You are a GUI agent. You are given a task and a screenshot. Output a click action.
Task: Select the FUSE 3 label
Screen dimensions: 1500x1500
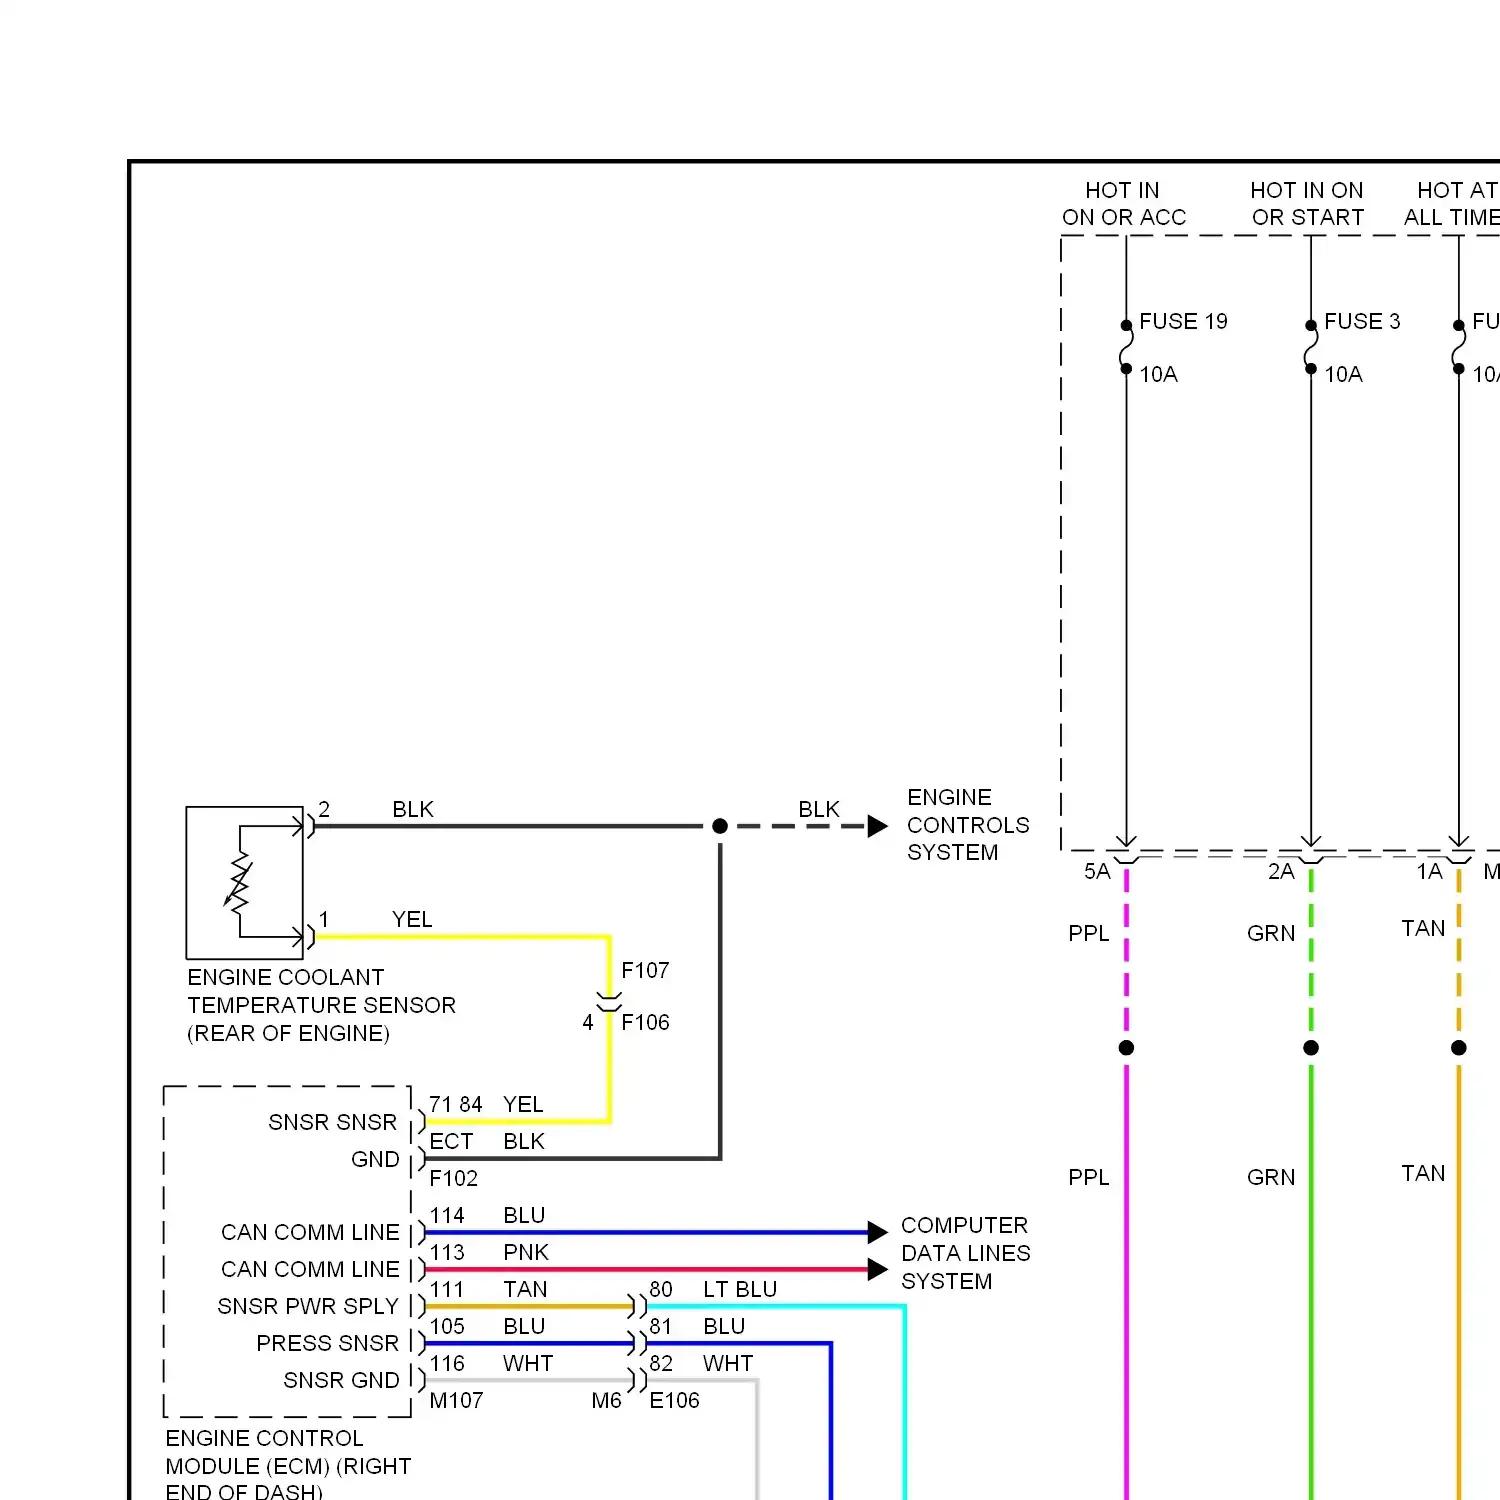(1362, 321)
